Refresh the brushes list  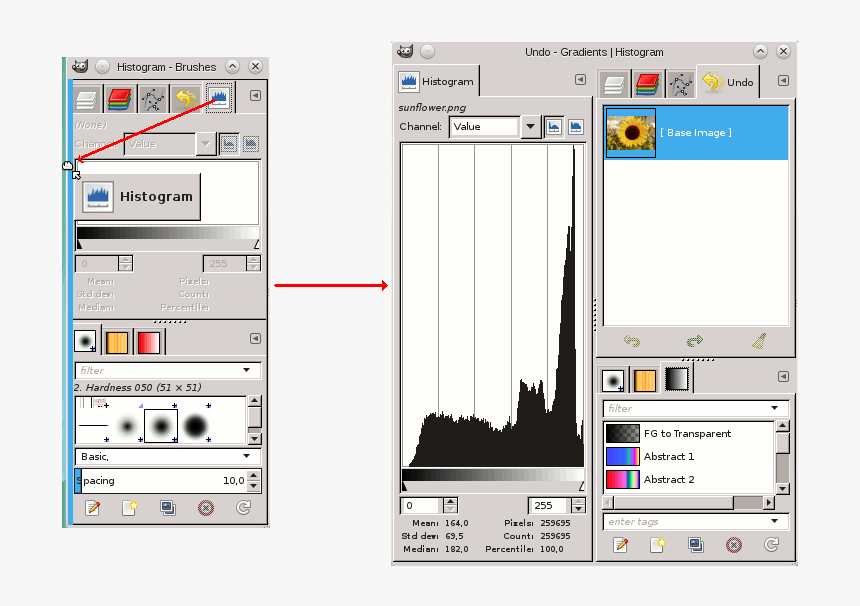243,508
